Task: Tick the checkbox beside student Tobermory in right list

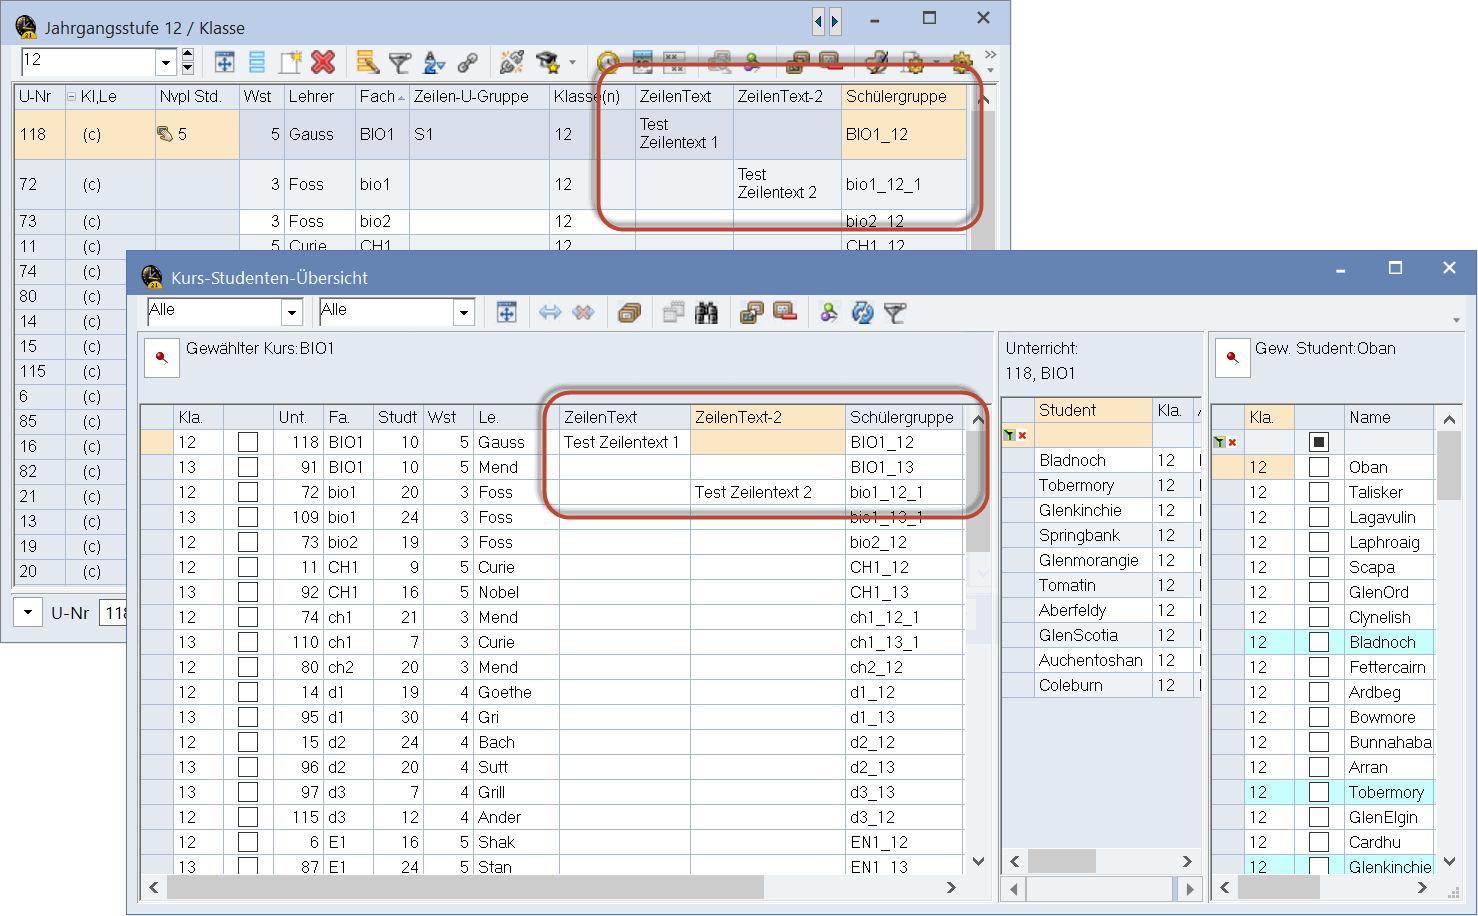Action: [1319, 792]
